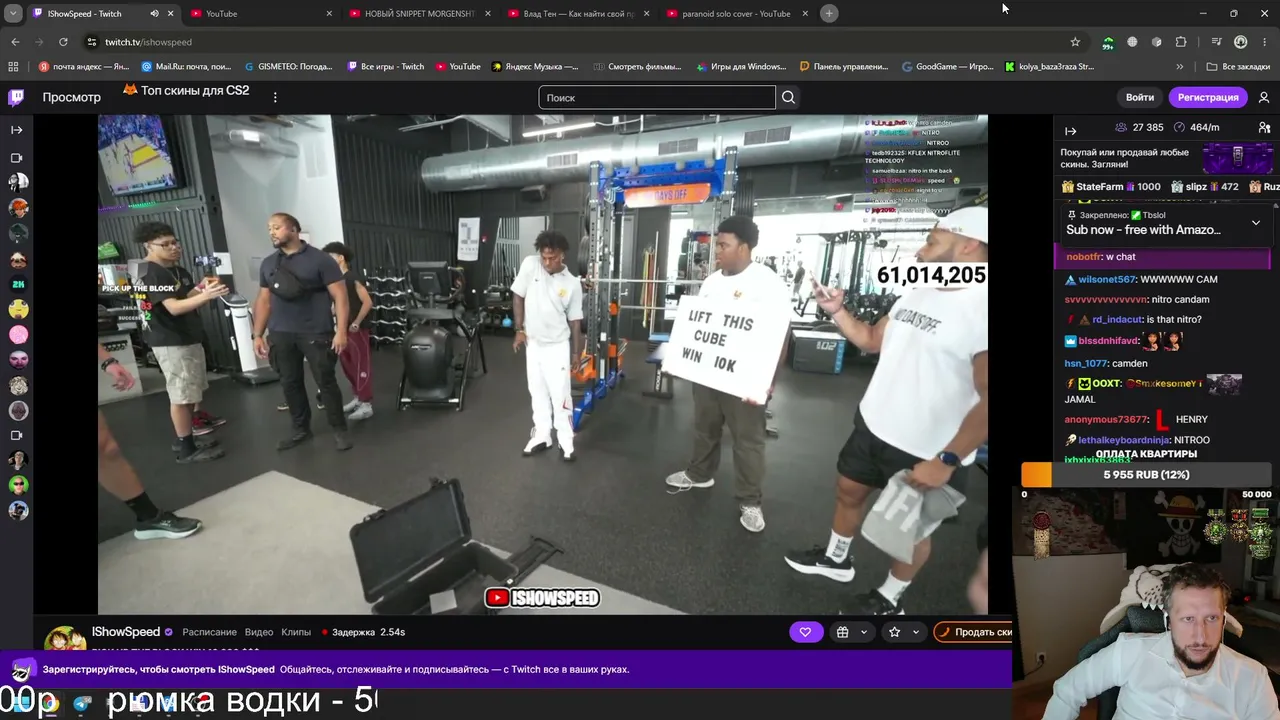This screenshot has height=720, width=1280.
Task: Expand the pinned "Sub now" message chevron
Action: coord(1256,223)
